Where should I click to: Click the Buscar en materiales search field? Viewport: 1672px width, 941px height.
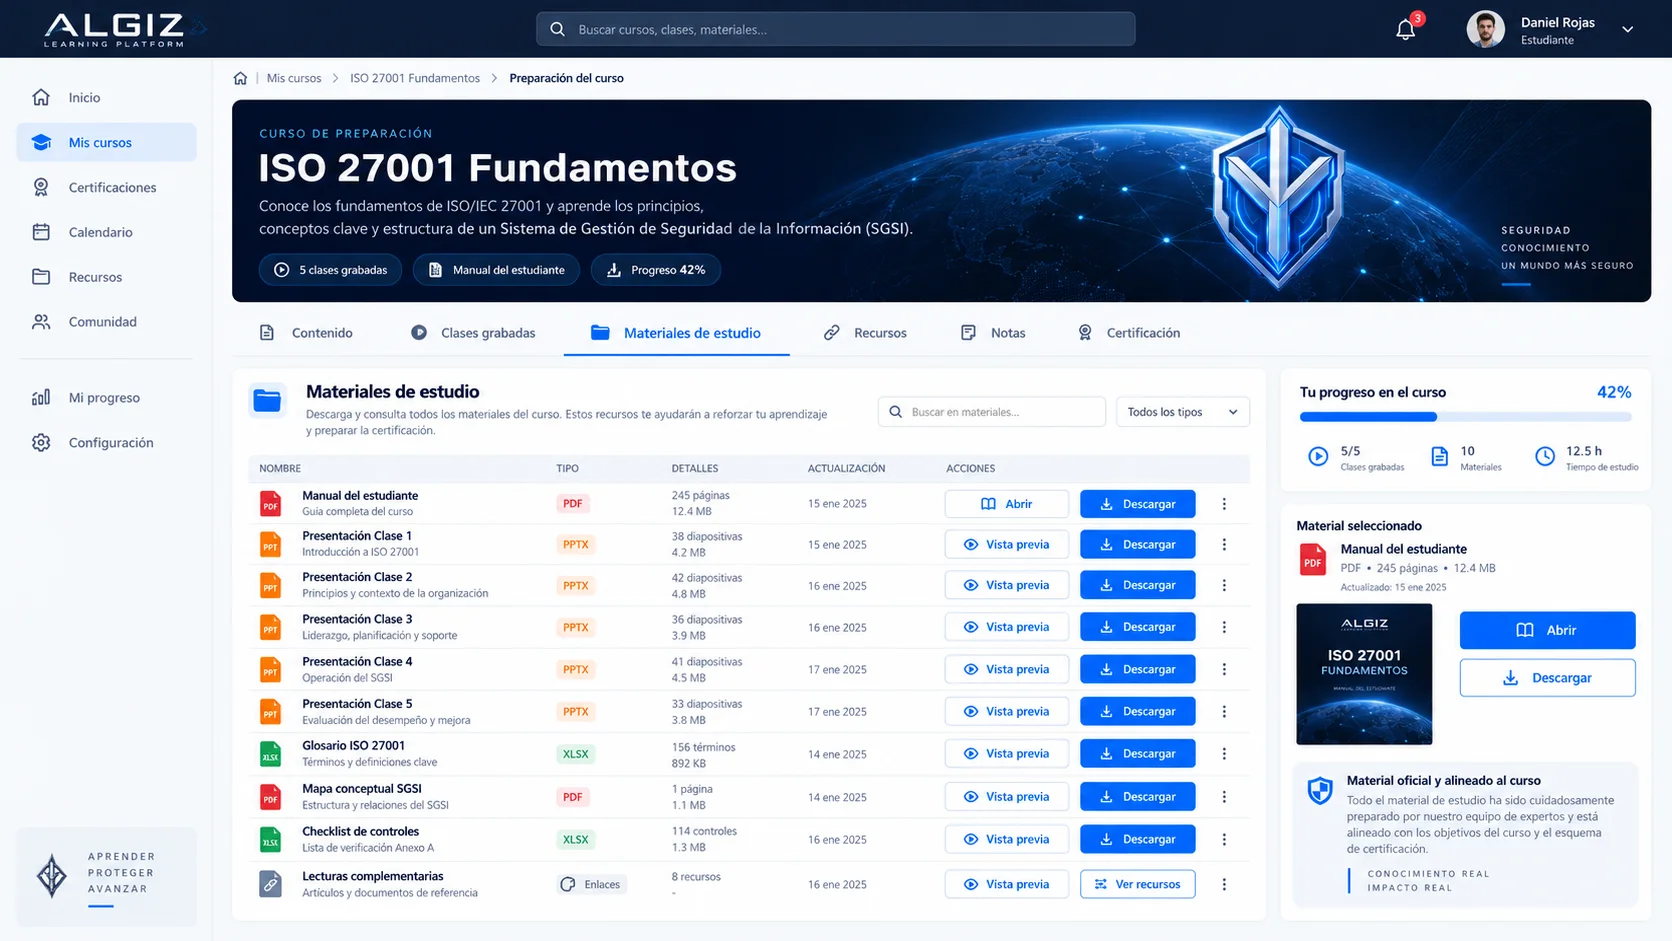point(992,412)
